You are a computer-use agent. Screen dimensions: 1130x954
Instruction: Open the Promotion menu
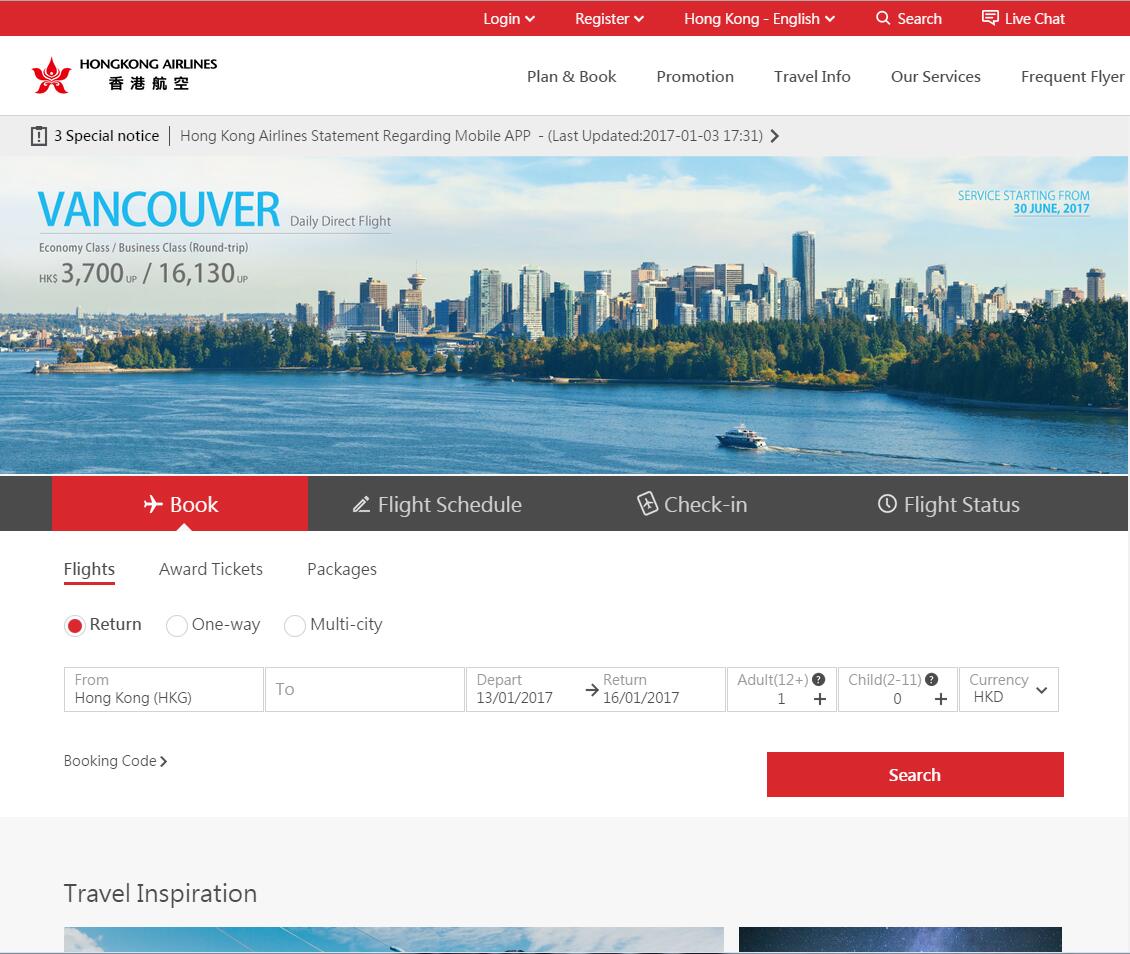695,76
